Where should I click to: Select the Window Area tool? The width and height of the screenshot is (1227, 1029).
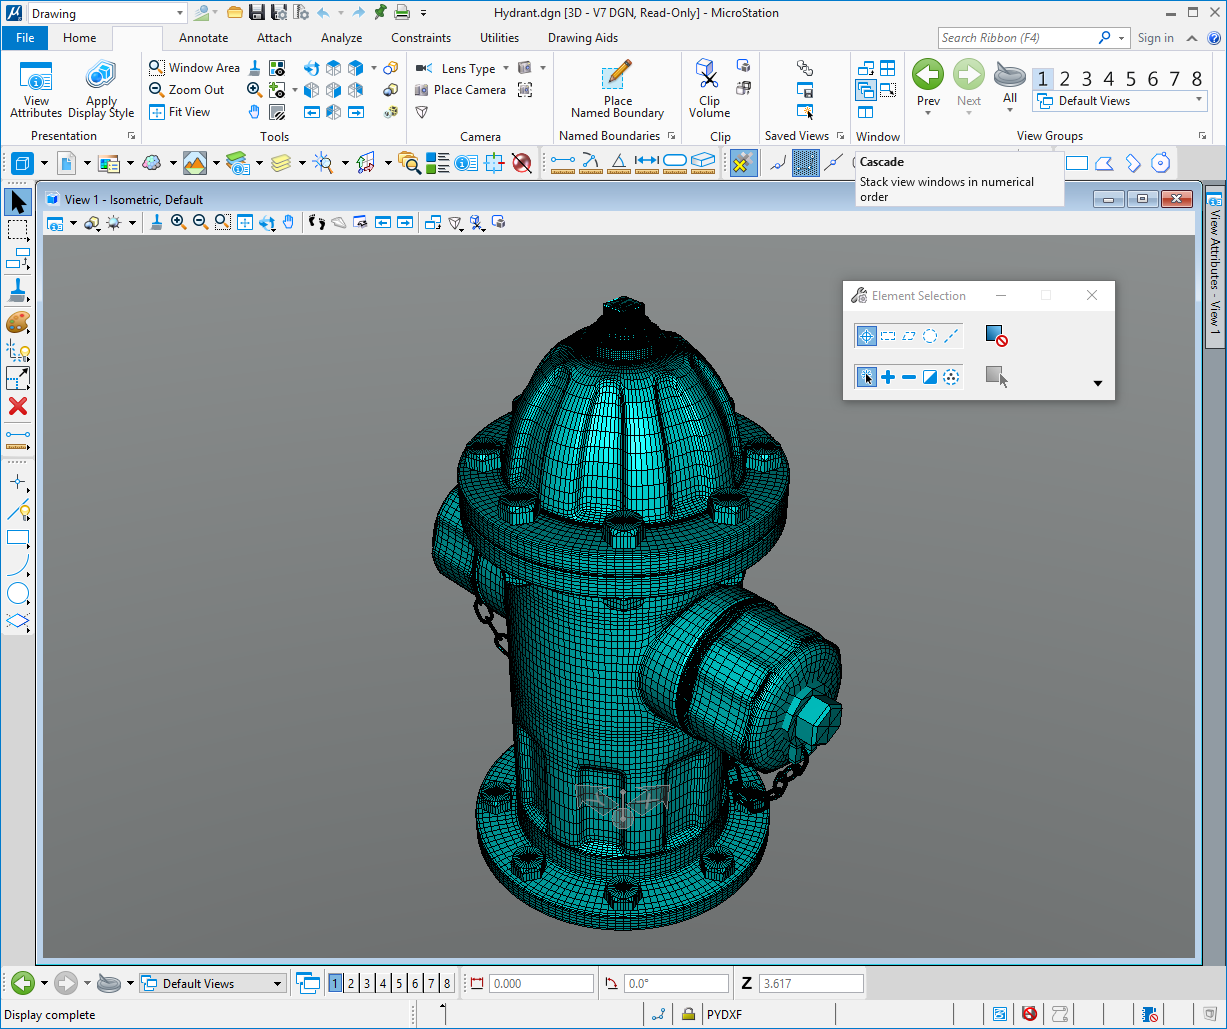tap(195, 68)
